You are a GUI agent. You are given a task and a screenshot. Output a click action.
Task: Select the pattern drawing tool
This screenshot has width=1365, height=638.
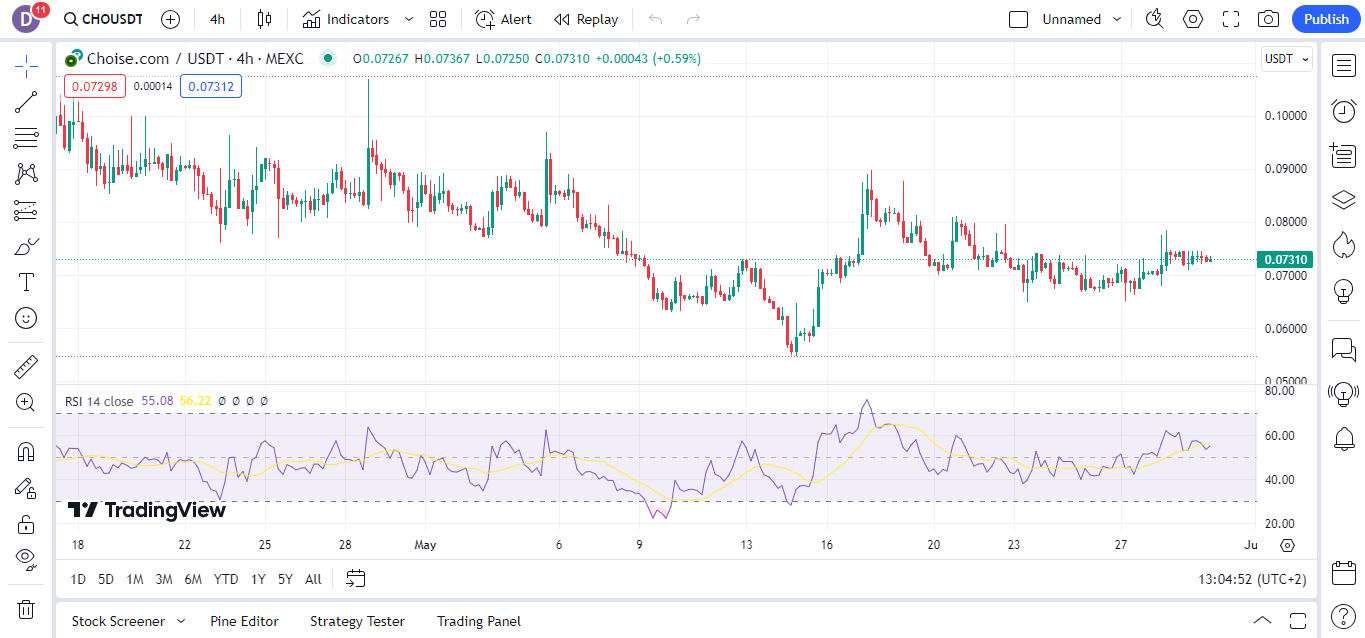[x=26, y=174]
